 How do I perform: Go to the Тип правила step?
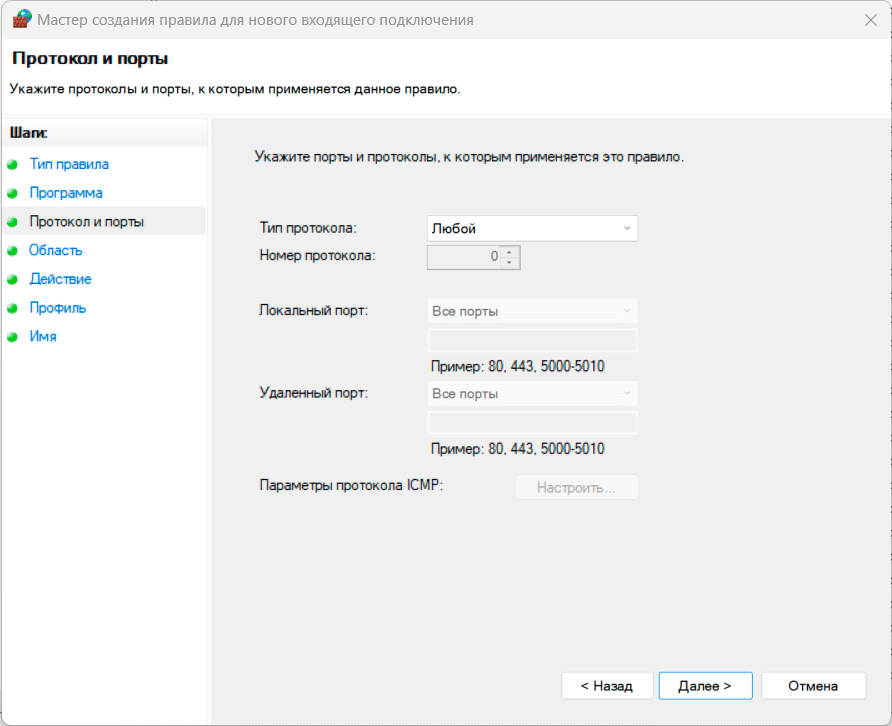[69, 164]
